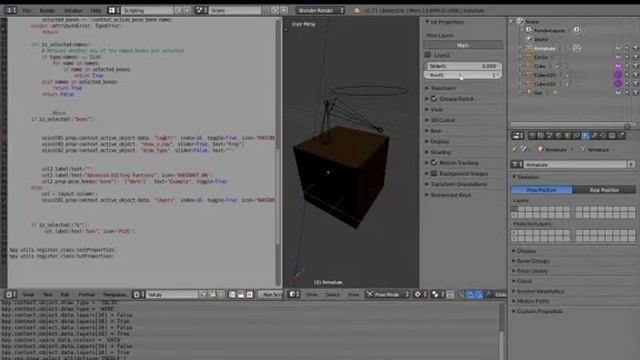Viewport: 640px width, 360px height.
Task: Enable the Motion Tracking checkbox
Action: pyautogui.click(x=434, y=162)
